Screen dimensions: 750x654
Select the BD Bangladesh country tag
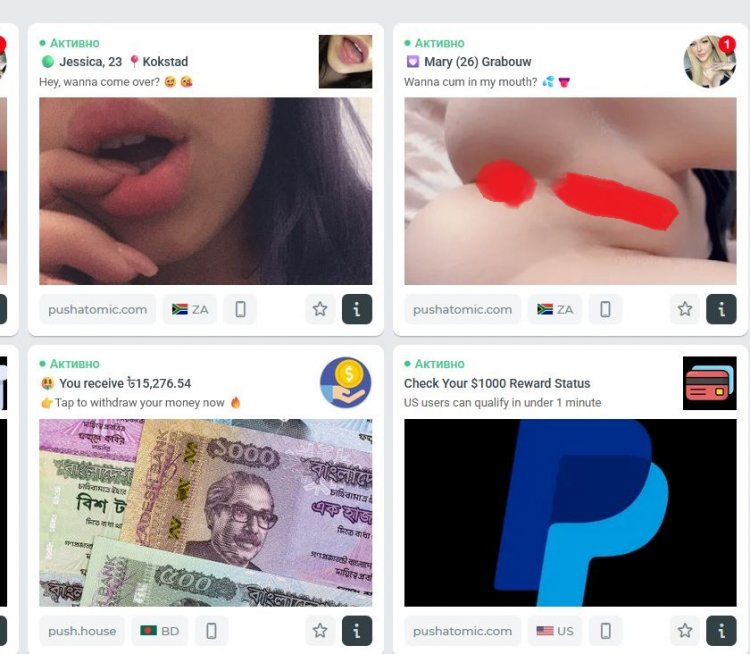(x=159, y=631)
